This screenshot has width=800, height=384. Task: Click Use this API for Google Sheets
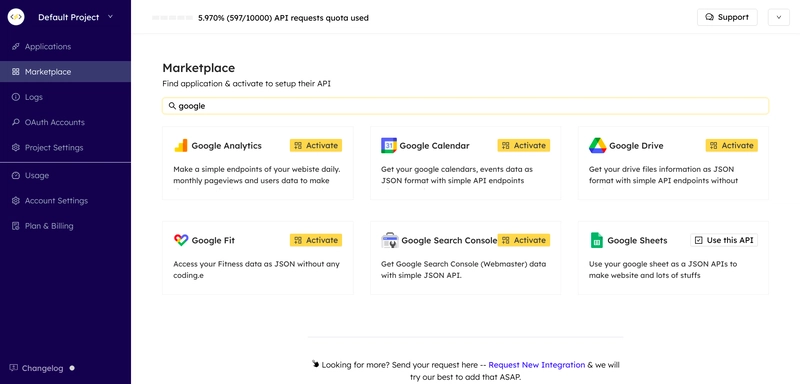tap(724, 240)
